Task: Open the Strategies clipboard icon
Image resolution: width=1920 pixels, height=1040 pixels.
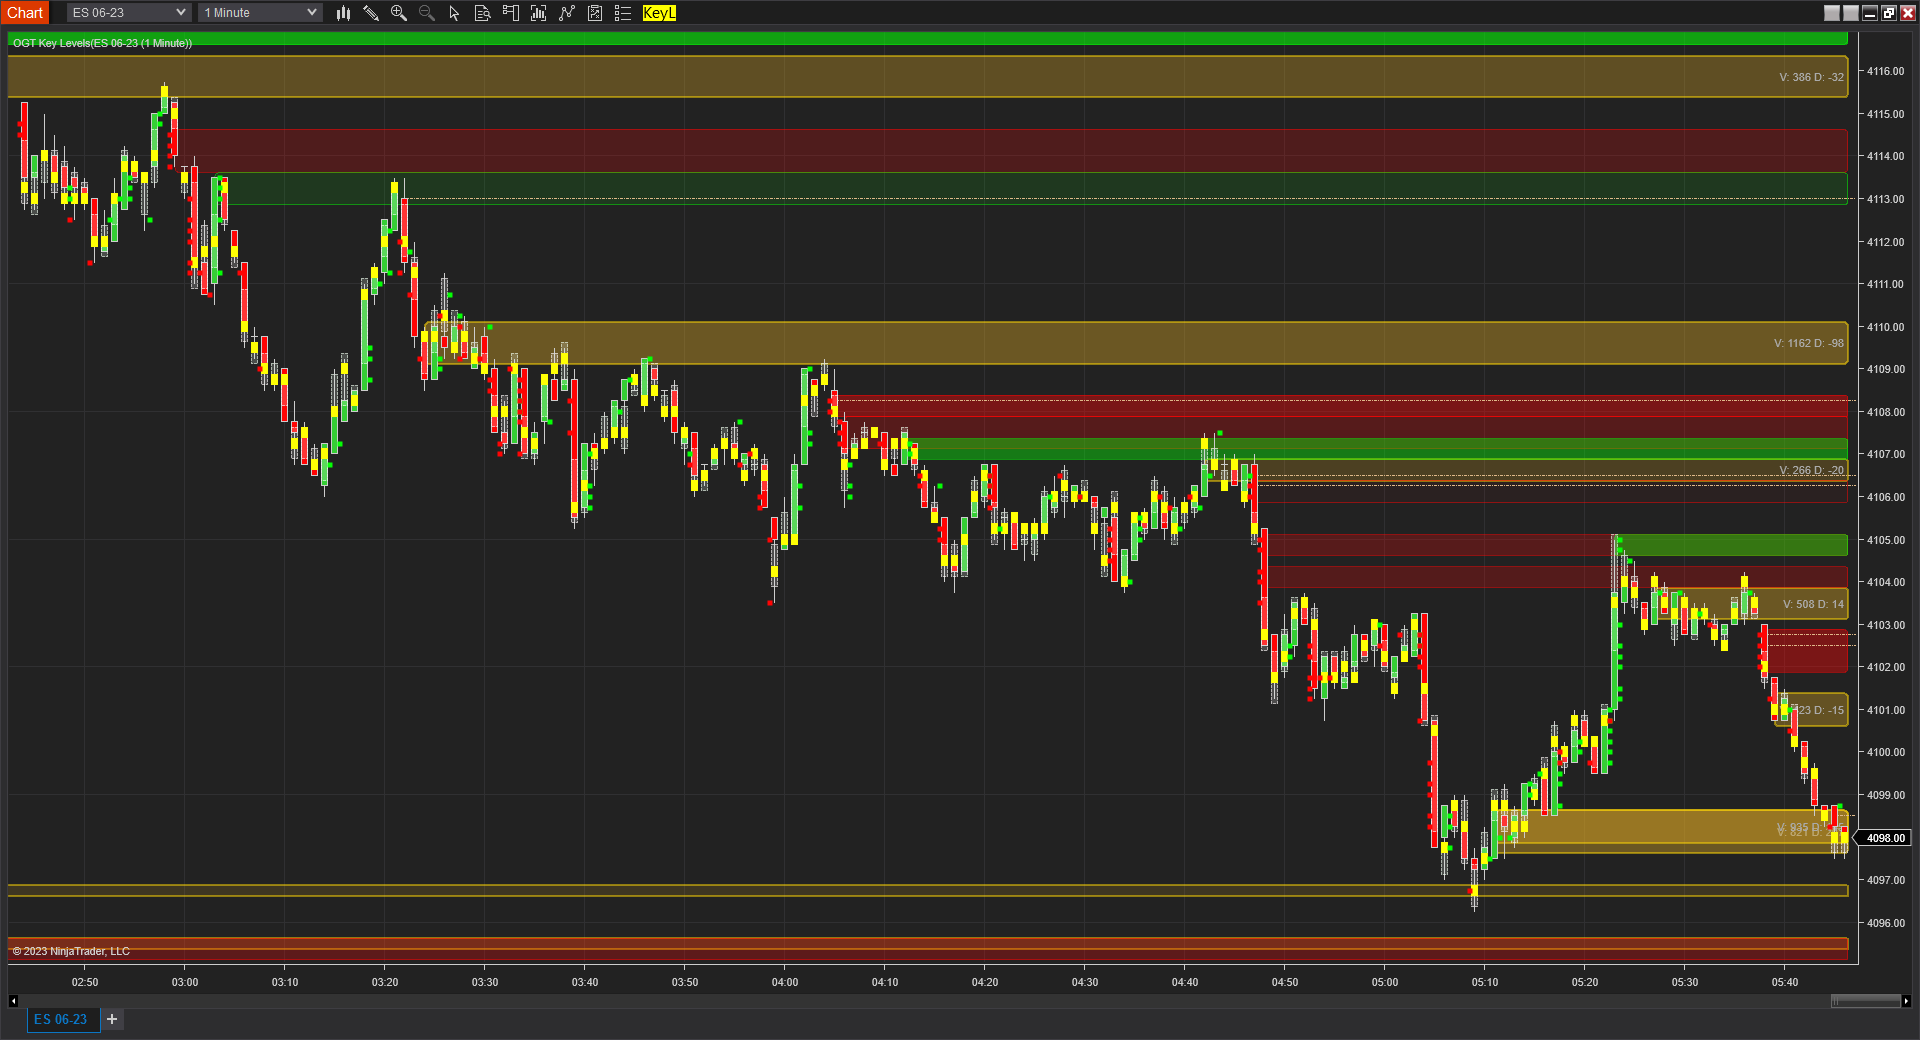Action: (x=595, y=13)
